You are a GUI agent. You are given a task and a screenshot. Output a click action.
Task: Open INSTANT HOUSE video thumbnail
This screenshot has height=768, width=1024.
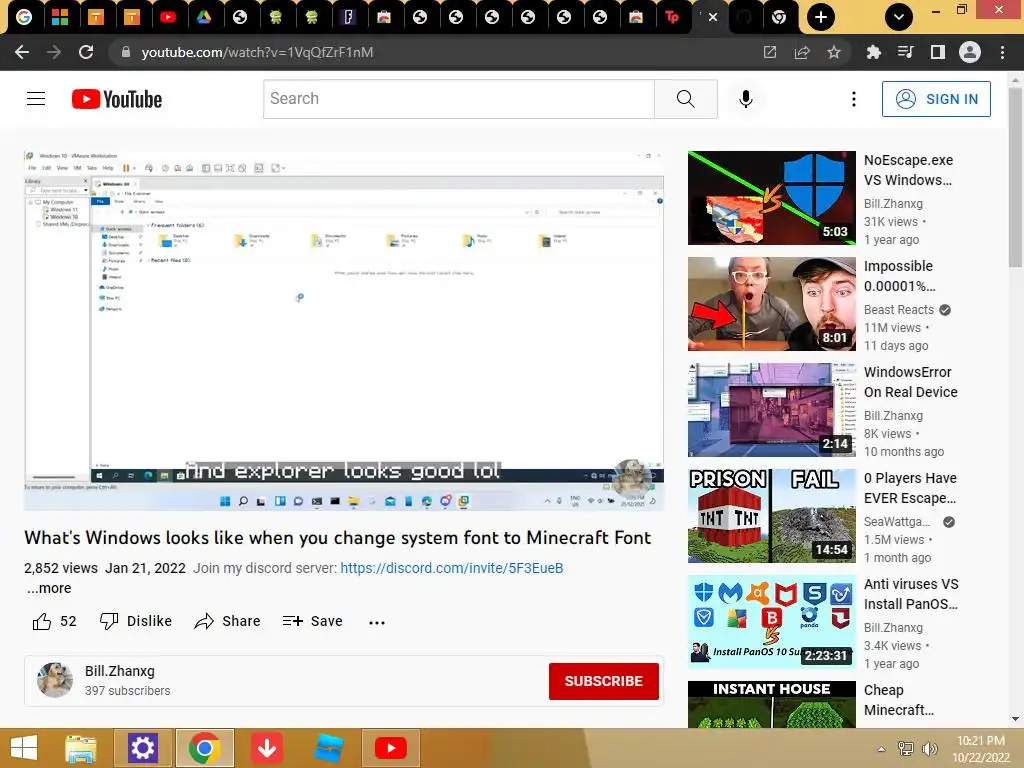tap(771, 705)
